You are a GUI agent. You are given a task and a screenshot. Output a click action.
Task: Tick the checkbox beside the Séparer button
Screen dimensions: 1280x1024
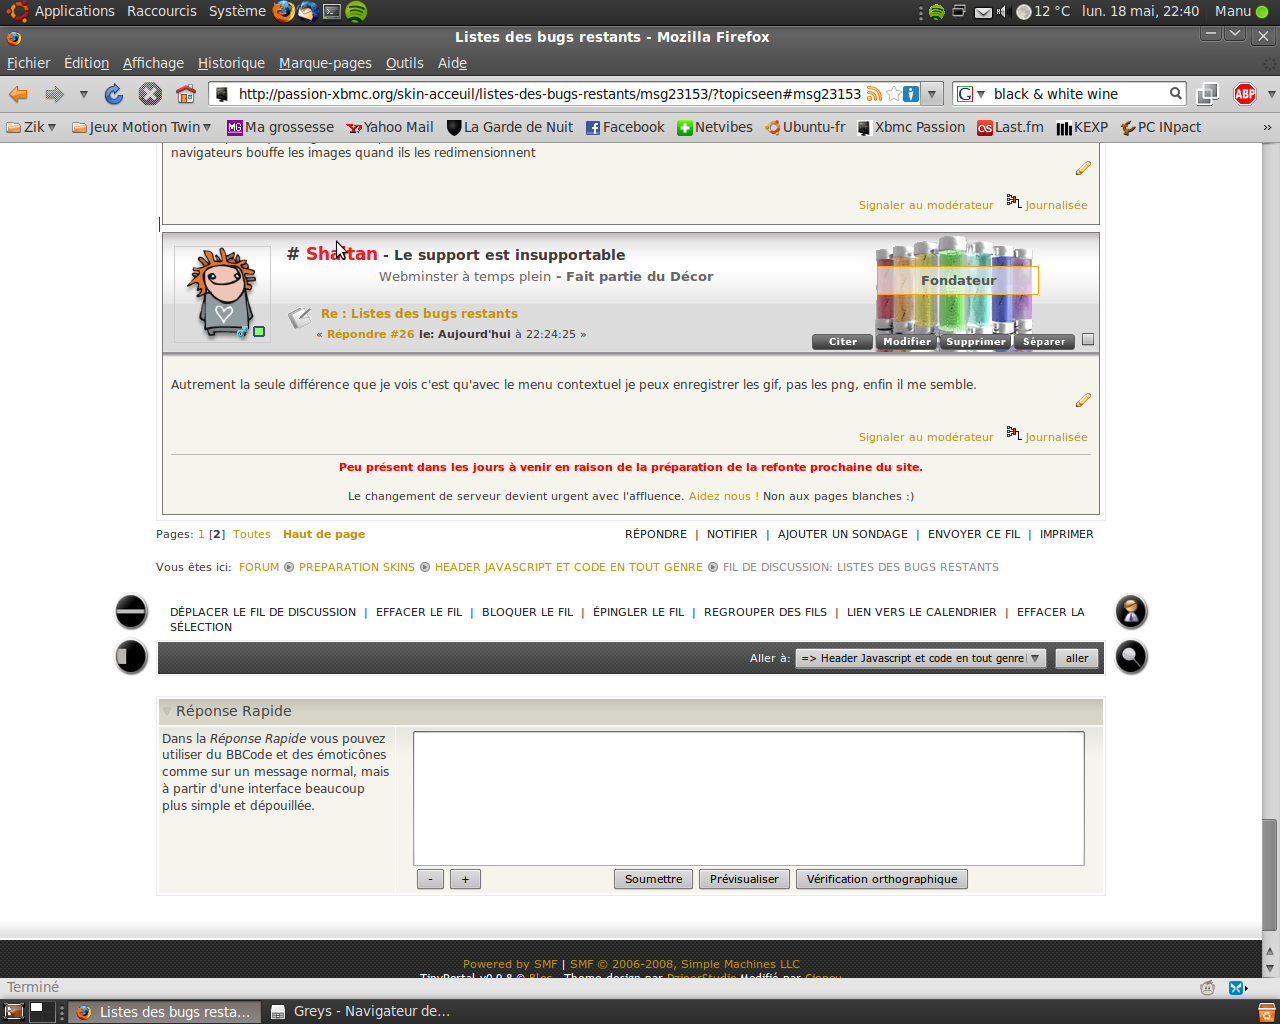click(1088, 340)
